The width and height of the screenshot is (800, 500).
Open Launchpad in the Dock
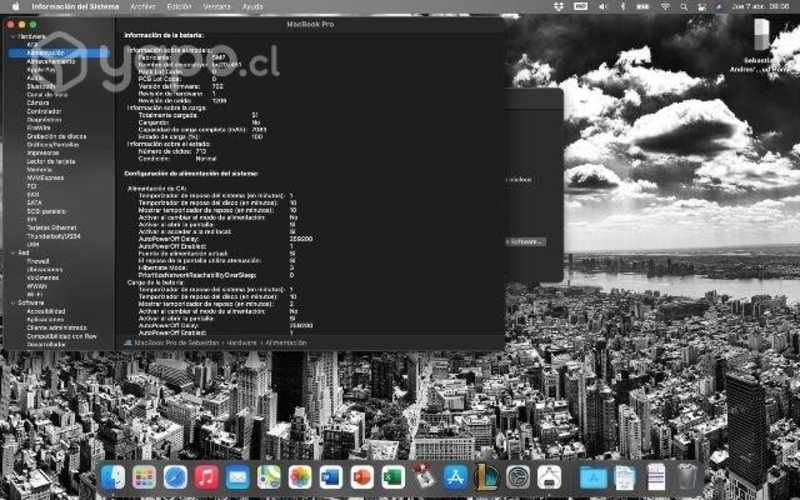144,478
